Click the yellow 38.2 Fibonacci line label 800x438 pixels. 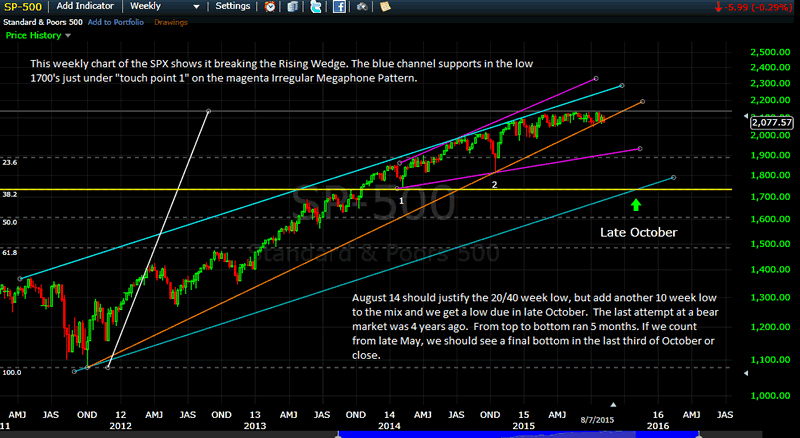[x=10, y=194]
